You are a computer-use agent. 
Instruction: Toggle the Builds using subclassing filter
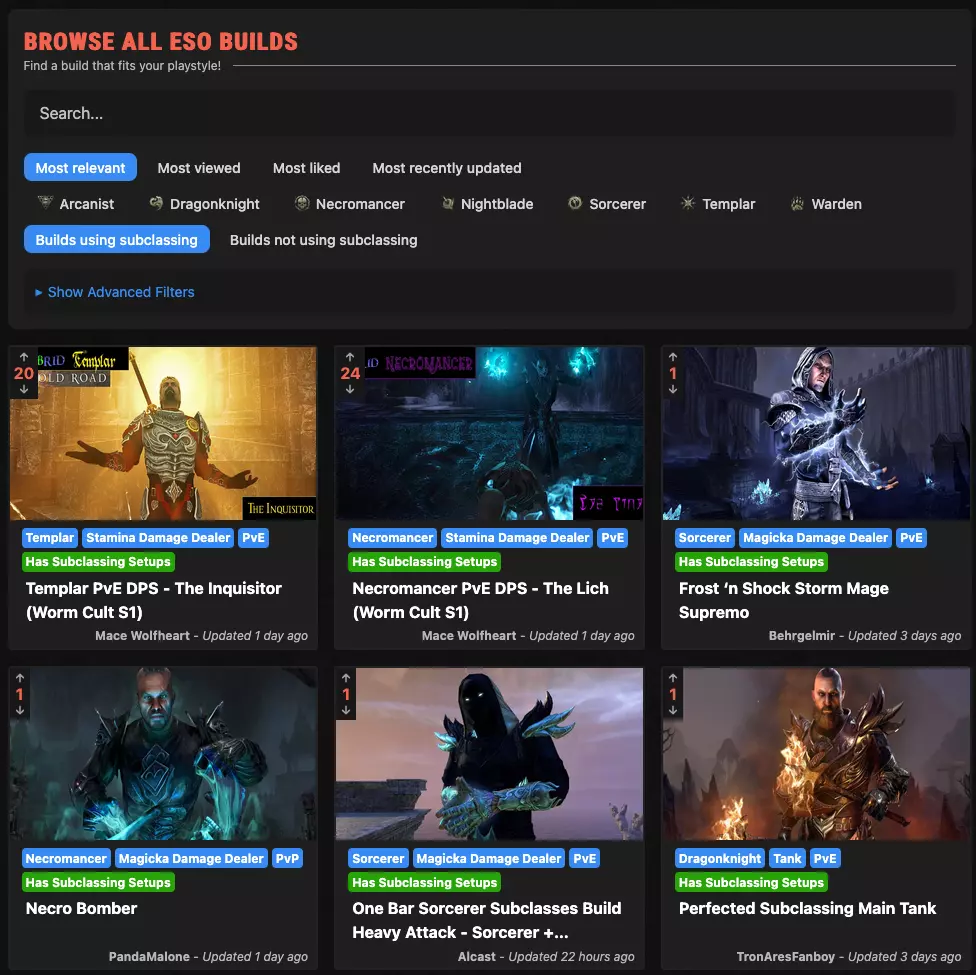coord(116,240)
